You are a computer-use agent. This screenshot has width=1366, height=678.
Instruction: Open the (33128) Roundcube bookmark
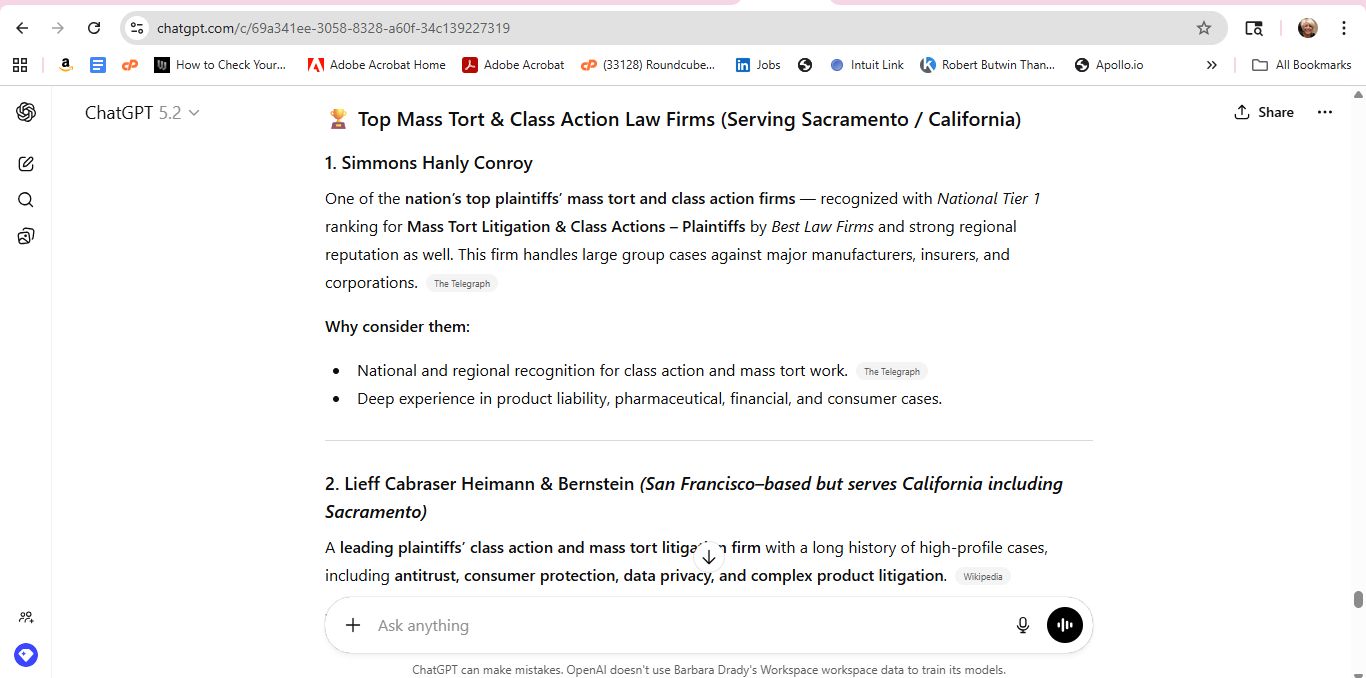point(647,65)
